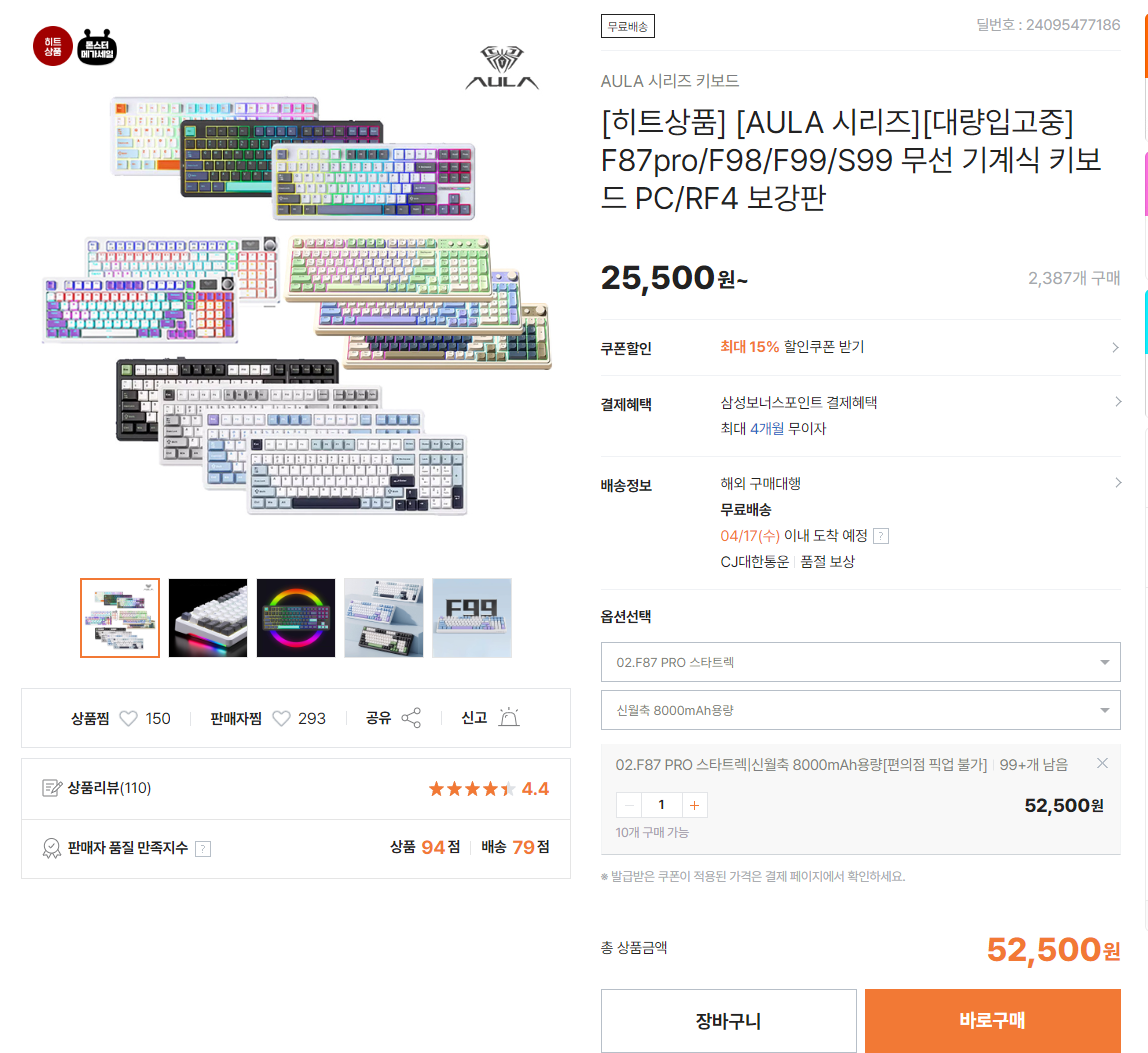Click the share icon next to 공유
Image resolution: width=1148 pixels, height=1053 pixels.
coord(411,718)
